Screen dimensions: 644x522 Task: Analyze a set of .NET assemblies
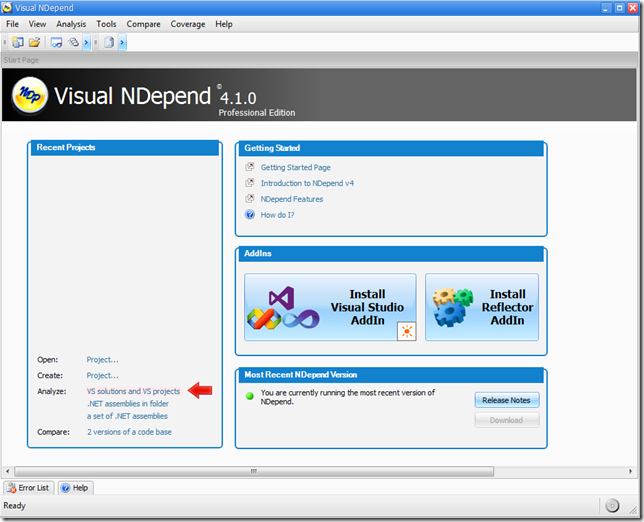(127, 416)
